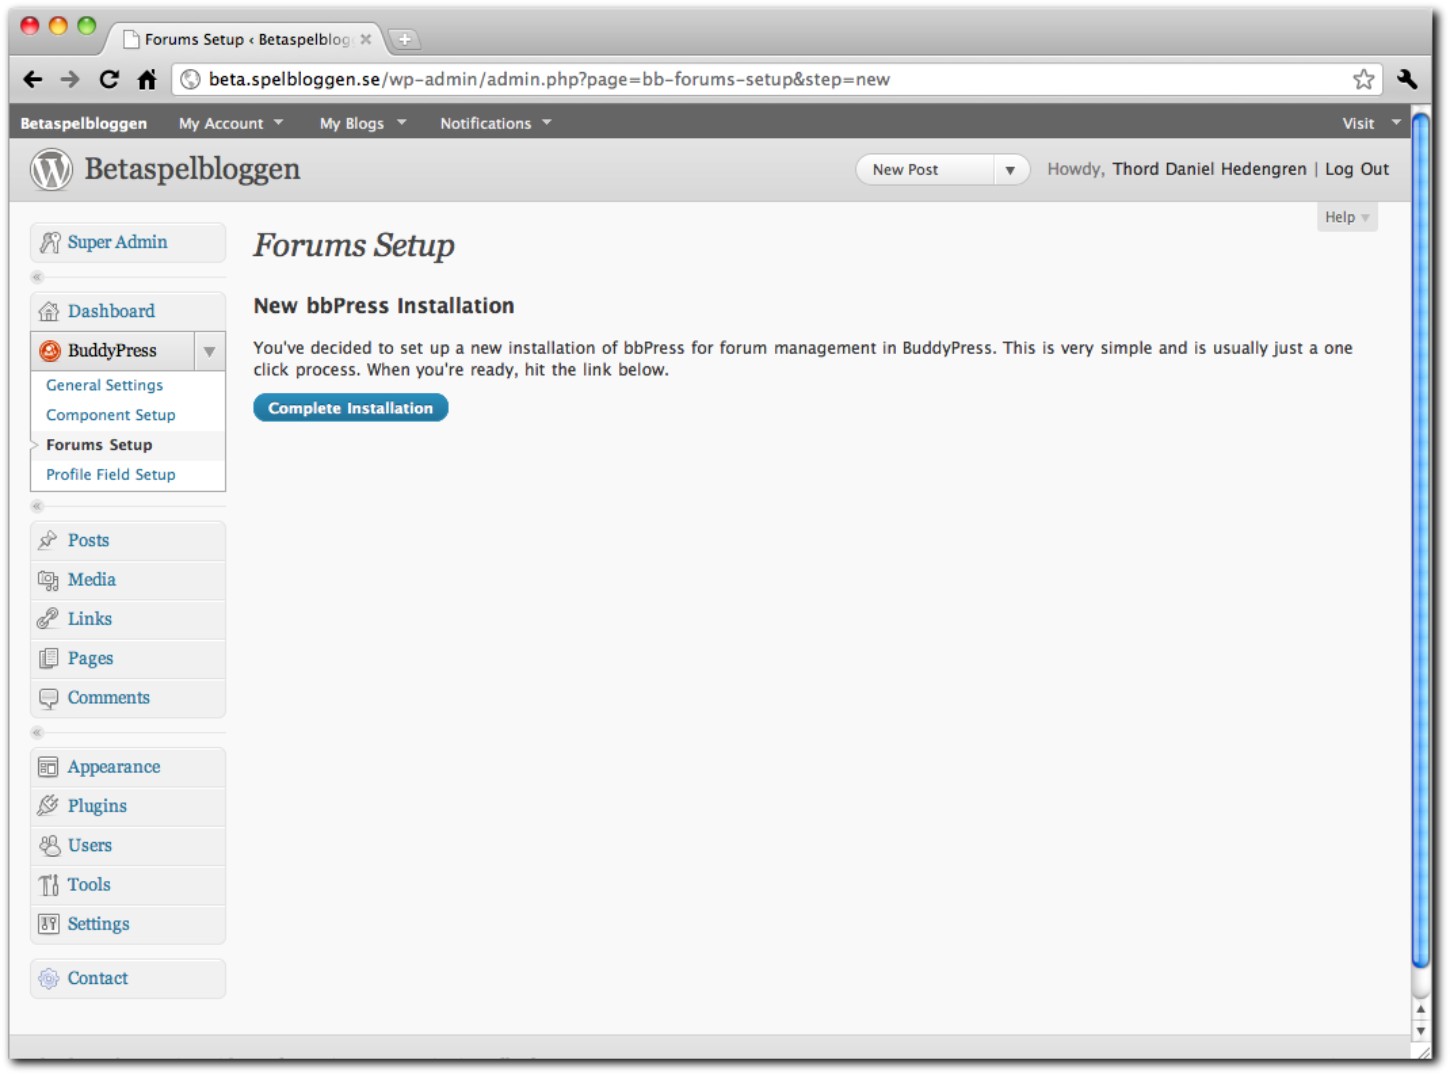This screenshot has height=1075, width=1450.
Task: Click Betaspelbloggen in admin bar
Action: pyautogui.click(x=84, y=123)
